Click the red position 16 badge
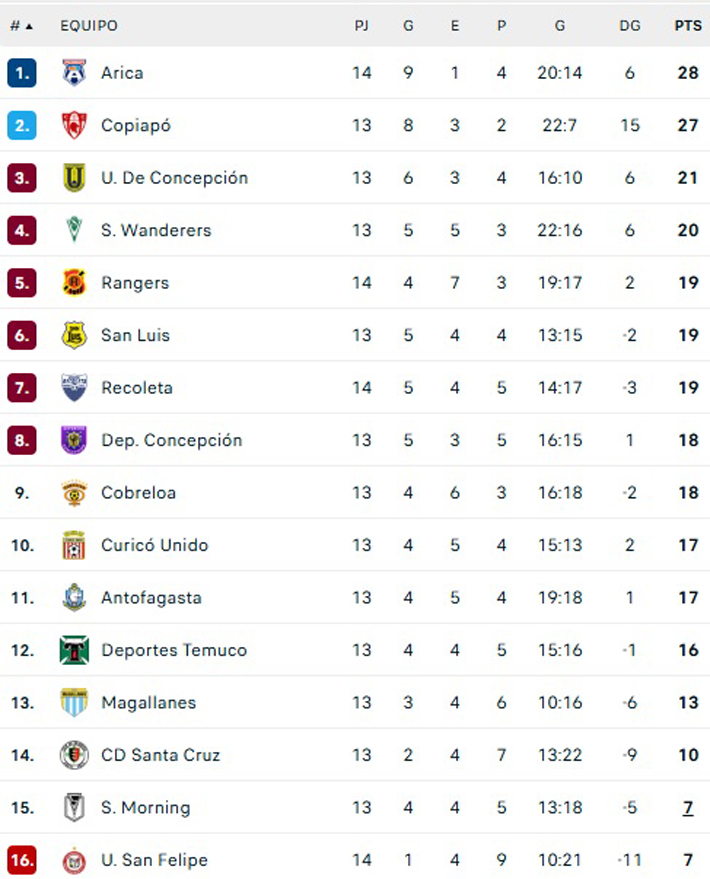 22,860
